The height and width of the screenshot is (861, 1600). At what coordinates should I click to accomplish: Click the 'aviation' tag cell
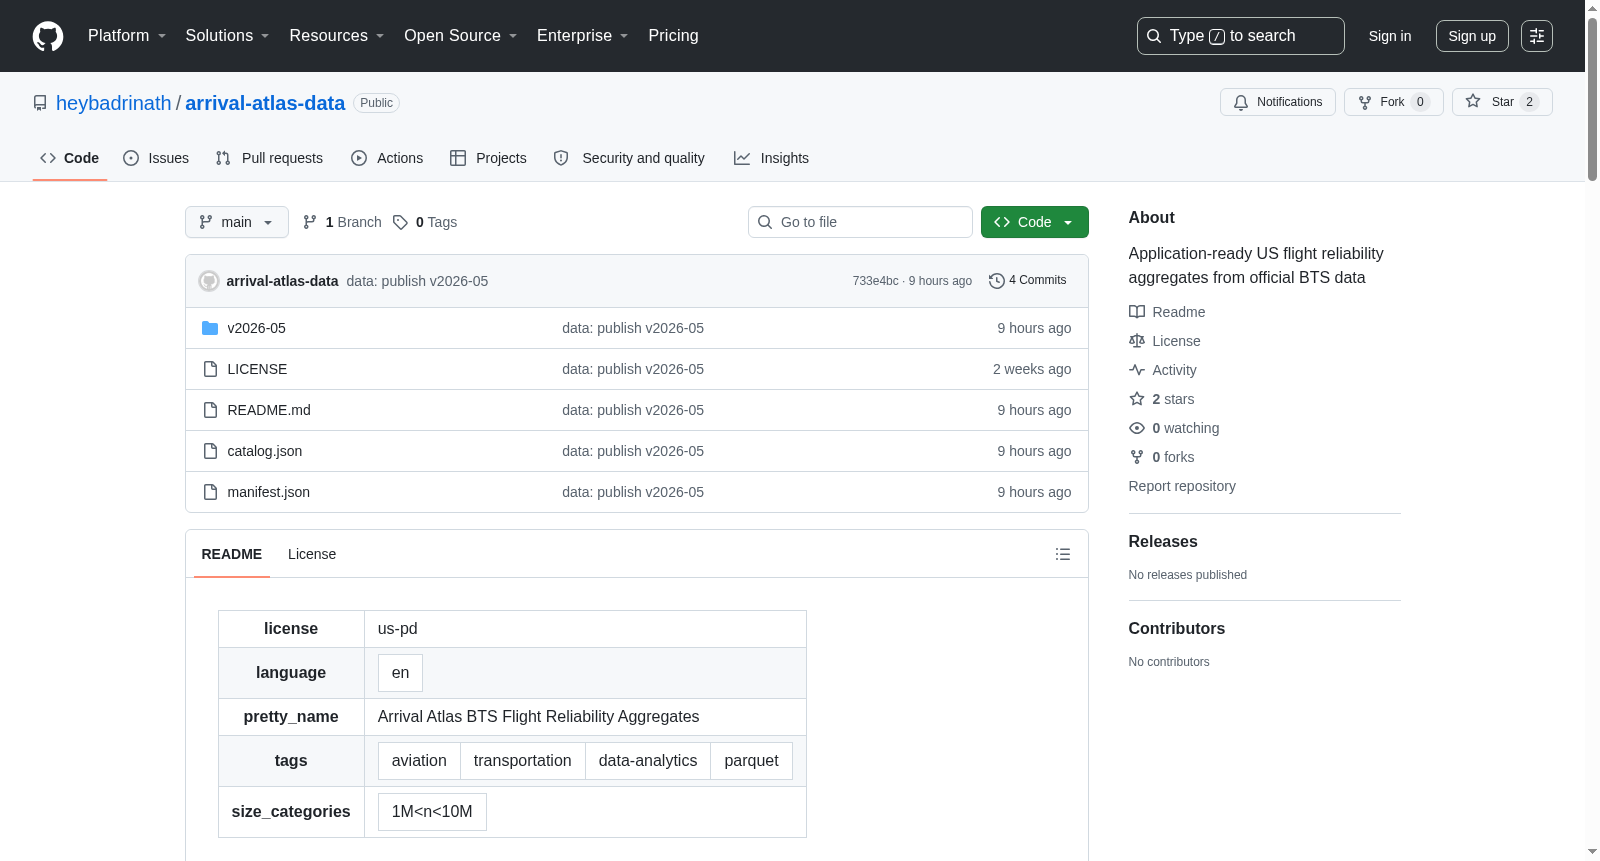click(x=419, y=761)
